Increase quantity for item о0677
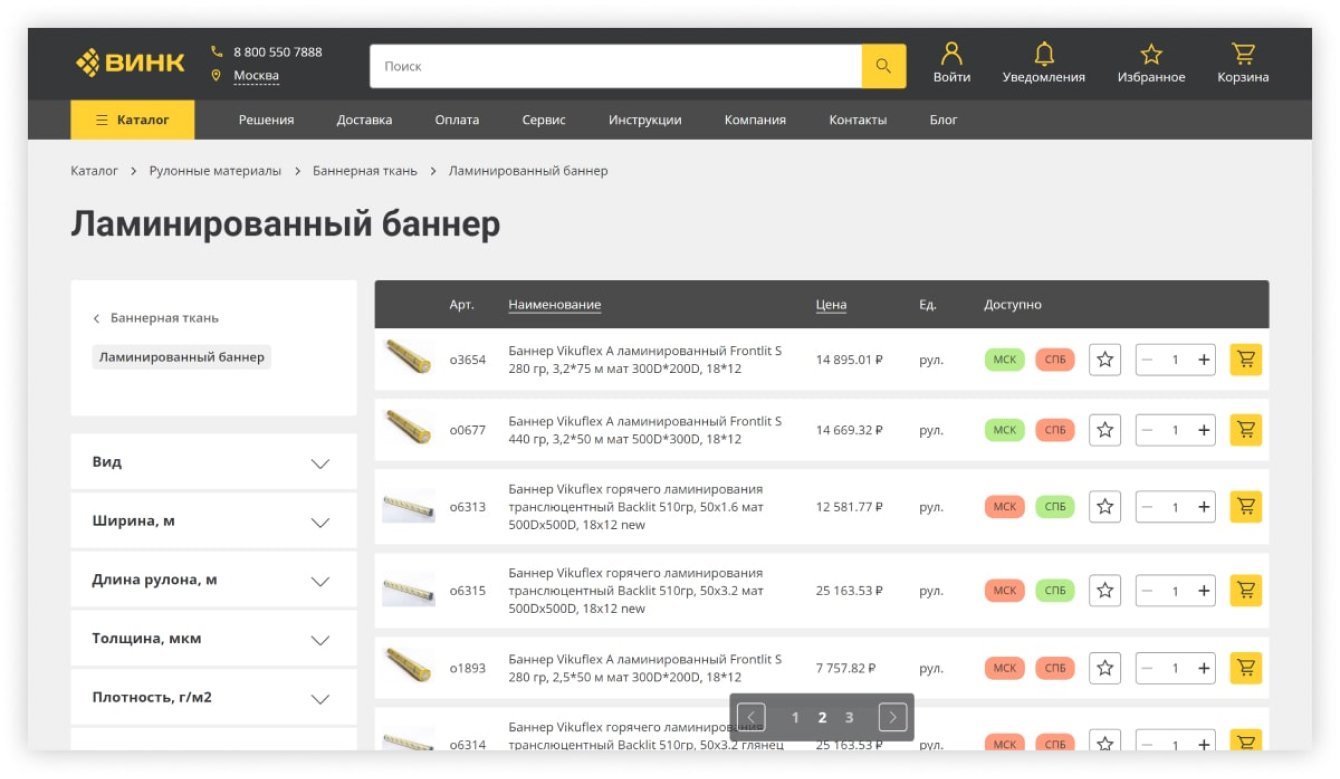This screenshot has width=1340, height=779. coord(1204,431)
